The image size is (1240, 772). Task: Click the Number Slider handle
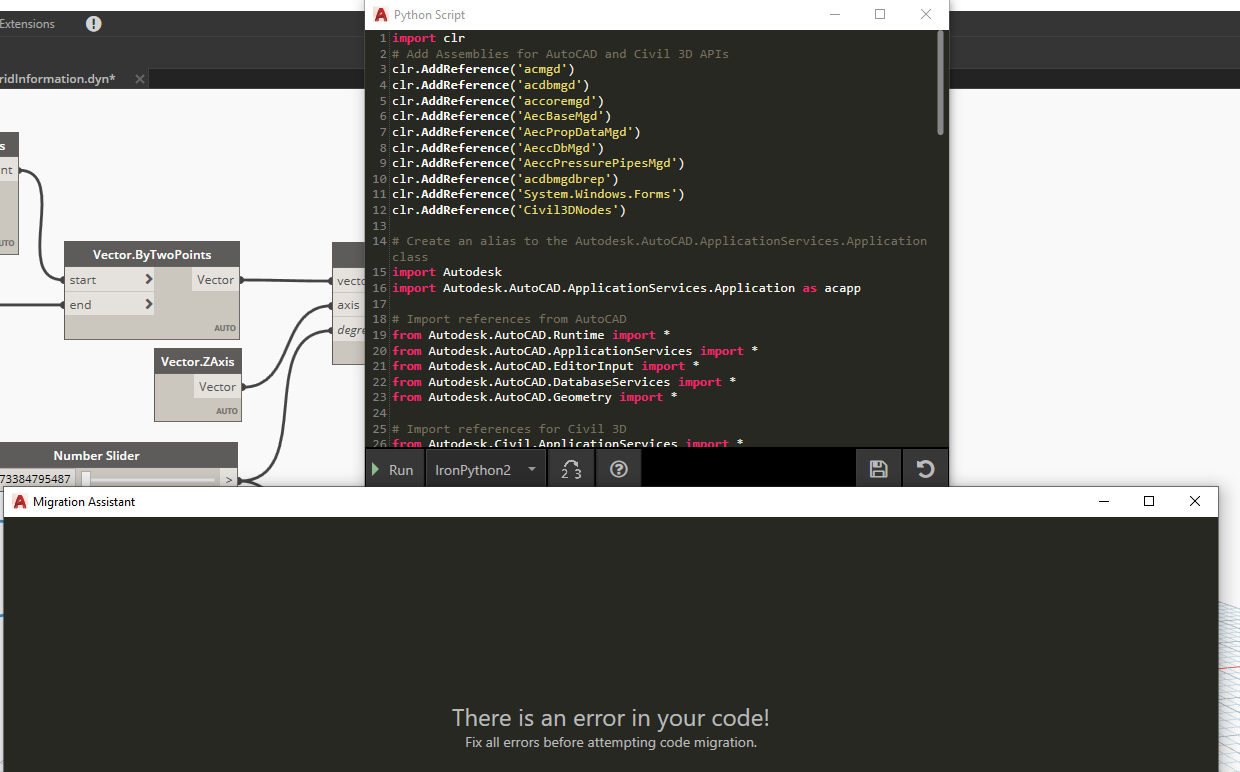point(86,480)
